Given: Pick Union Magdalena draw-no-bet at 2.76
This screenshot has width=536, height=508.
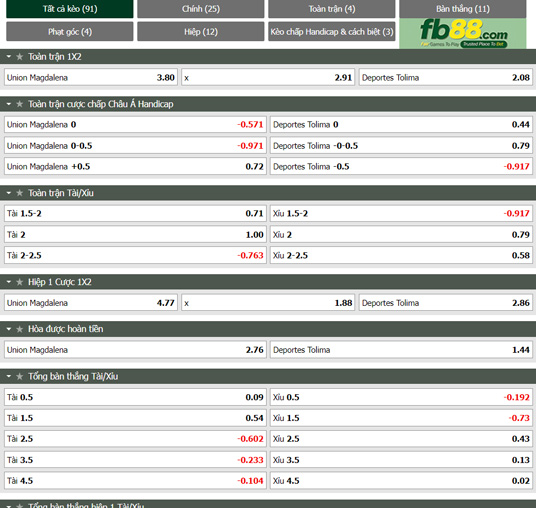Looking at the screenshot, I should click(x=135, y=350).
